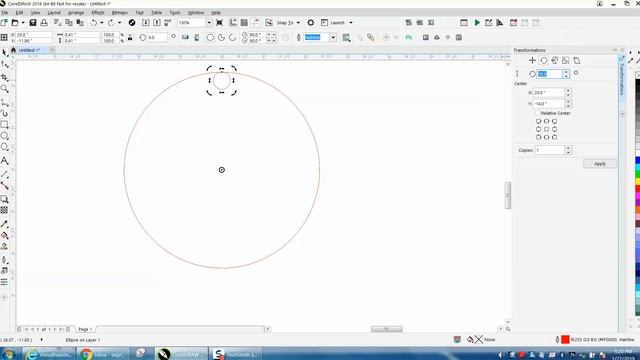Select the bottom-right anchor point in Transformations
The image size is (640, 360).
(554, 137)
